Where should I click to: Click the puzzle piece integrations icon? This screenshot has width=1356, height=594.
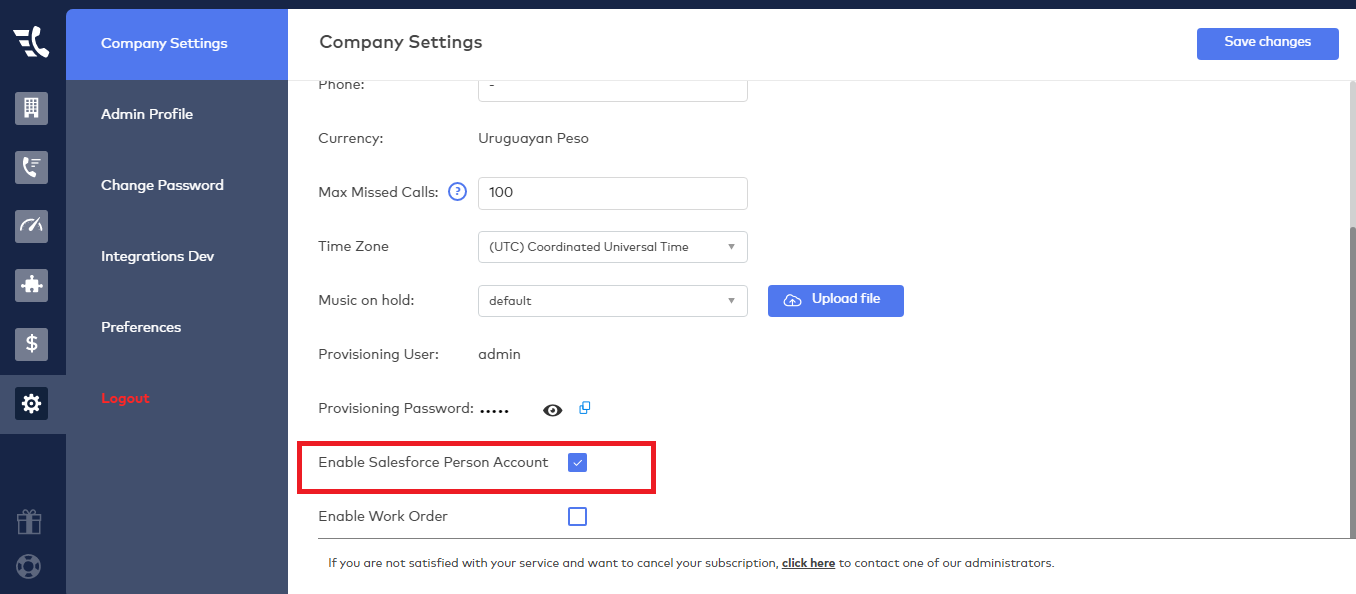(x=31, y=285)
